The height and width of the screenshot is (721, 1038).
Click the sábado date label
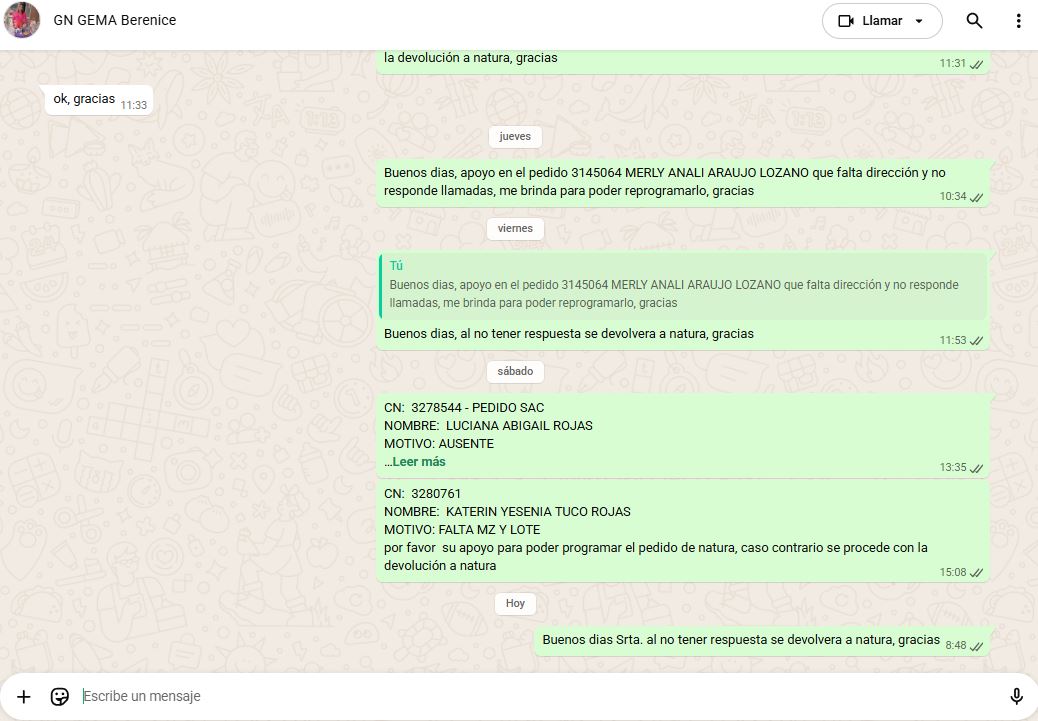(515, 371)
